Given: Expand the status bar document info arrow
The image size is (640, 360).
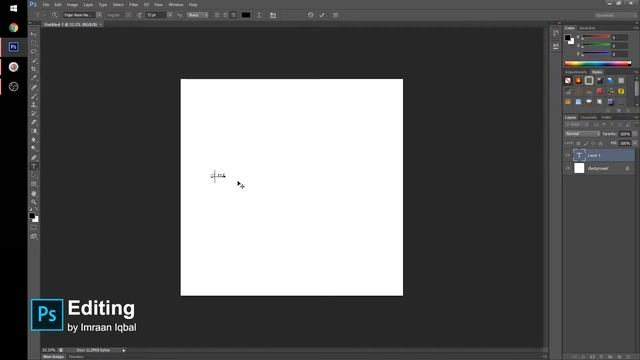Looking at the screenshot, I should coord(124,350).
